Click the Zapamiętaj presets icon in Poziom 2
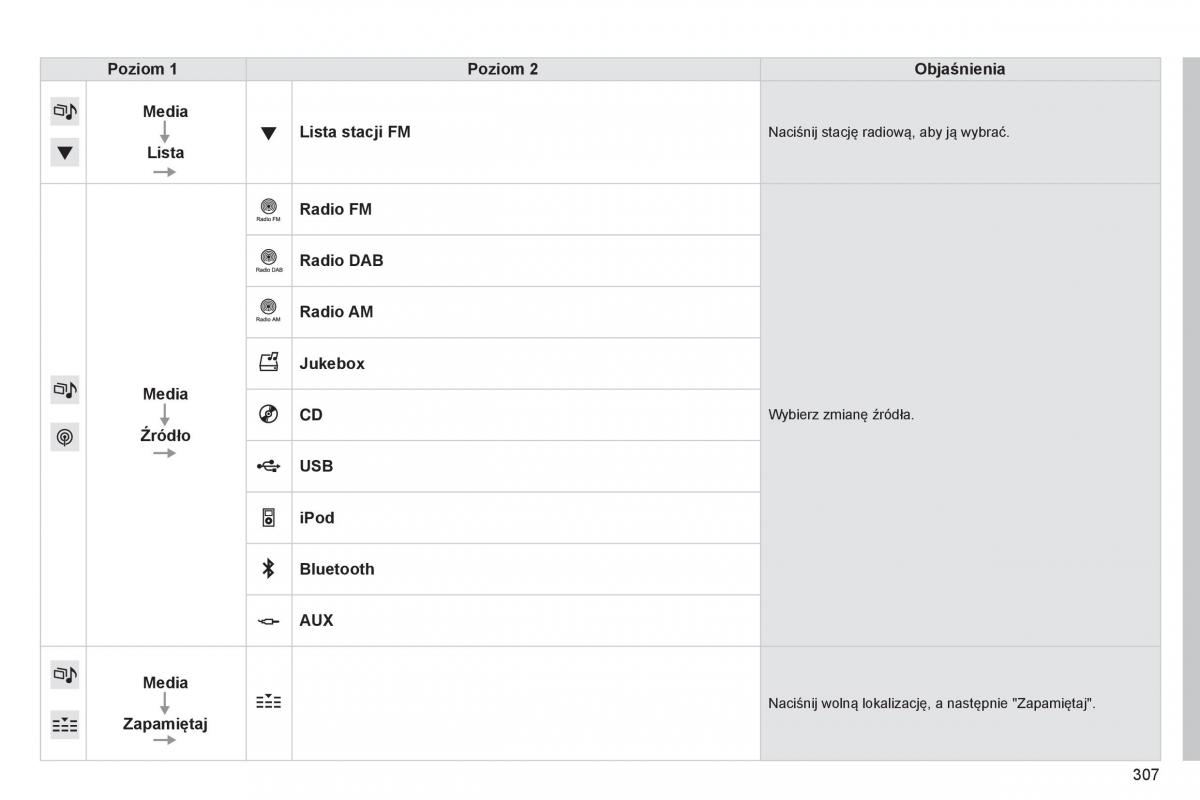The width and height of the screenshot is (1200, 800). (268, 703)
